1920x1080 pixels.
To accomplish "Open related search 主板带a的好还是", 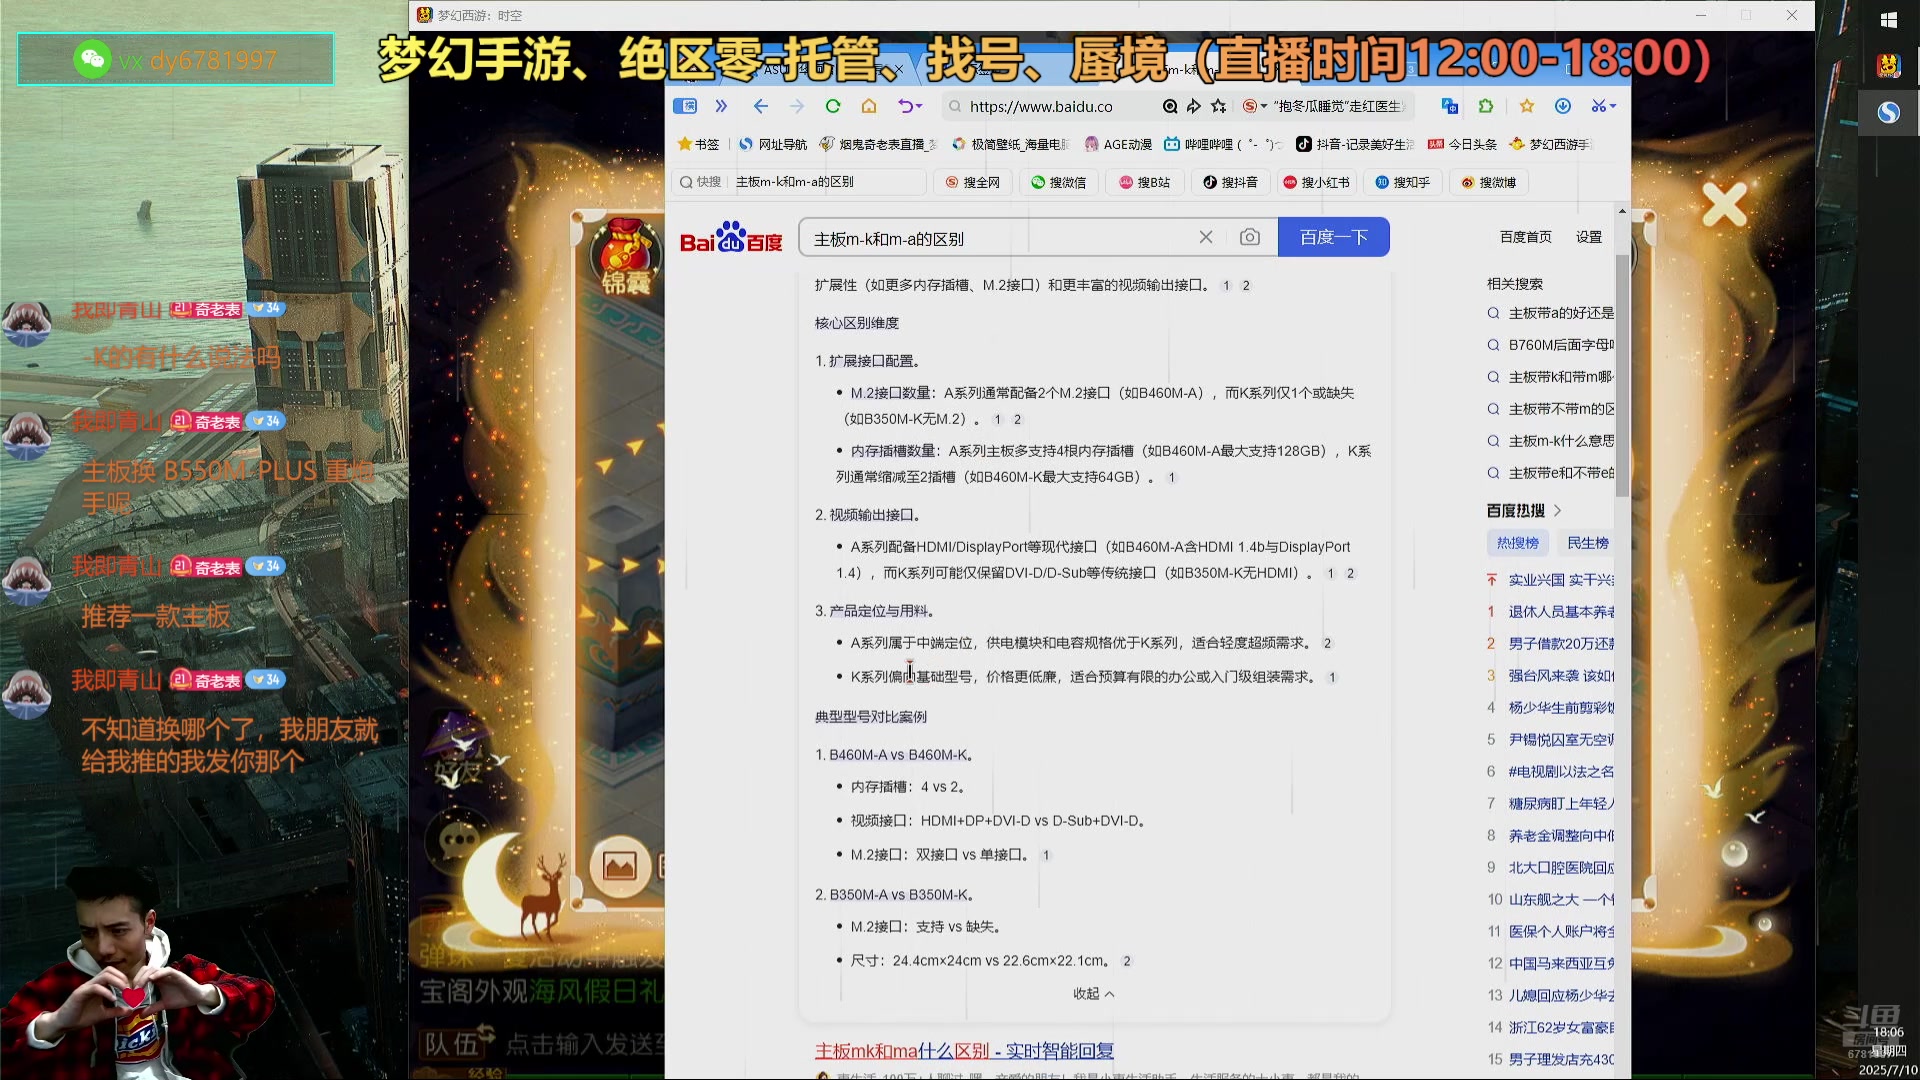I will [x=1560, y=313].
